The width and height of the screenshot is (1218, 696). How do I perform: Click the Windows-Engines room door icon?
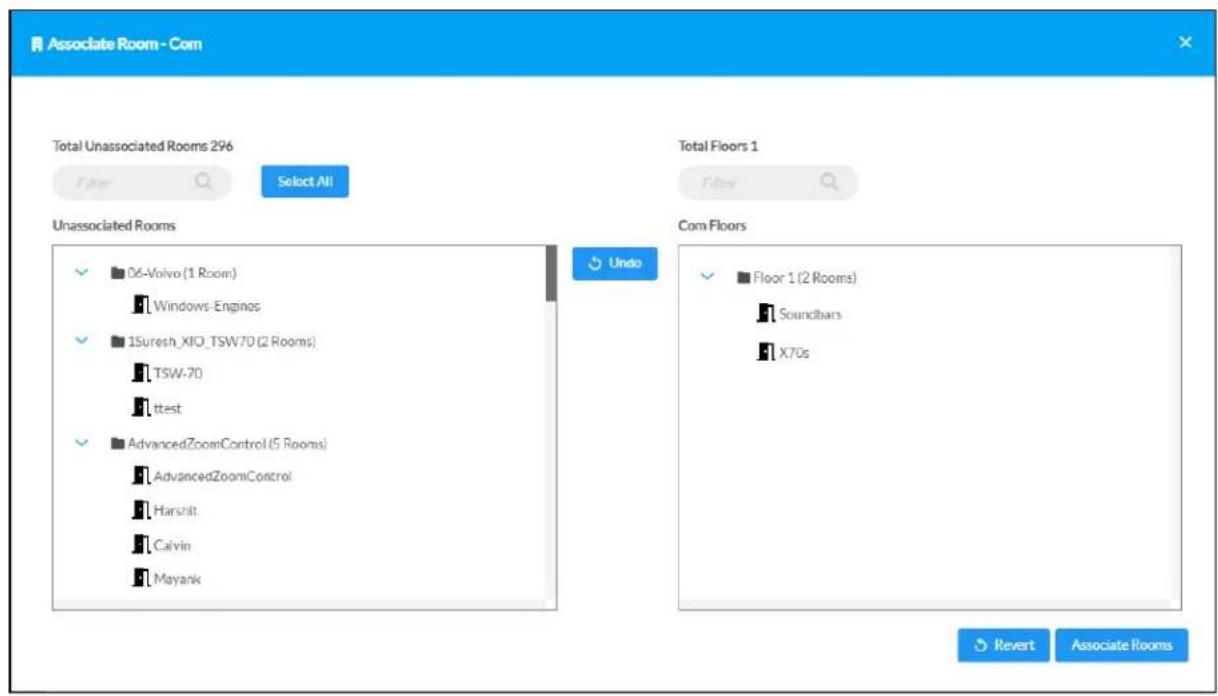click(x=141, y=305)
